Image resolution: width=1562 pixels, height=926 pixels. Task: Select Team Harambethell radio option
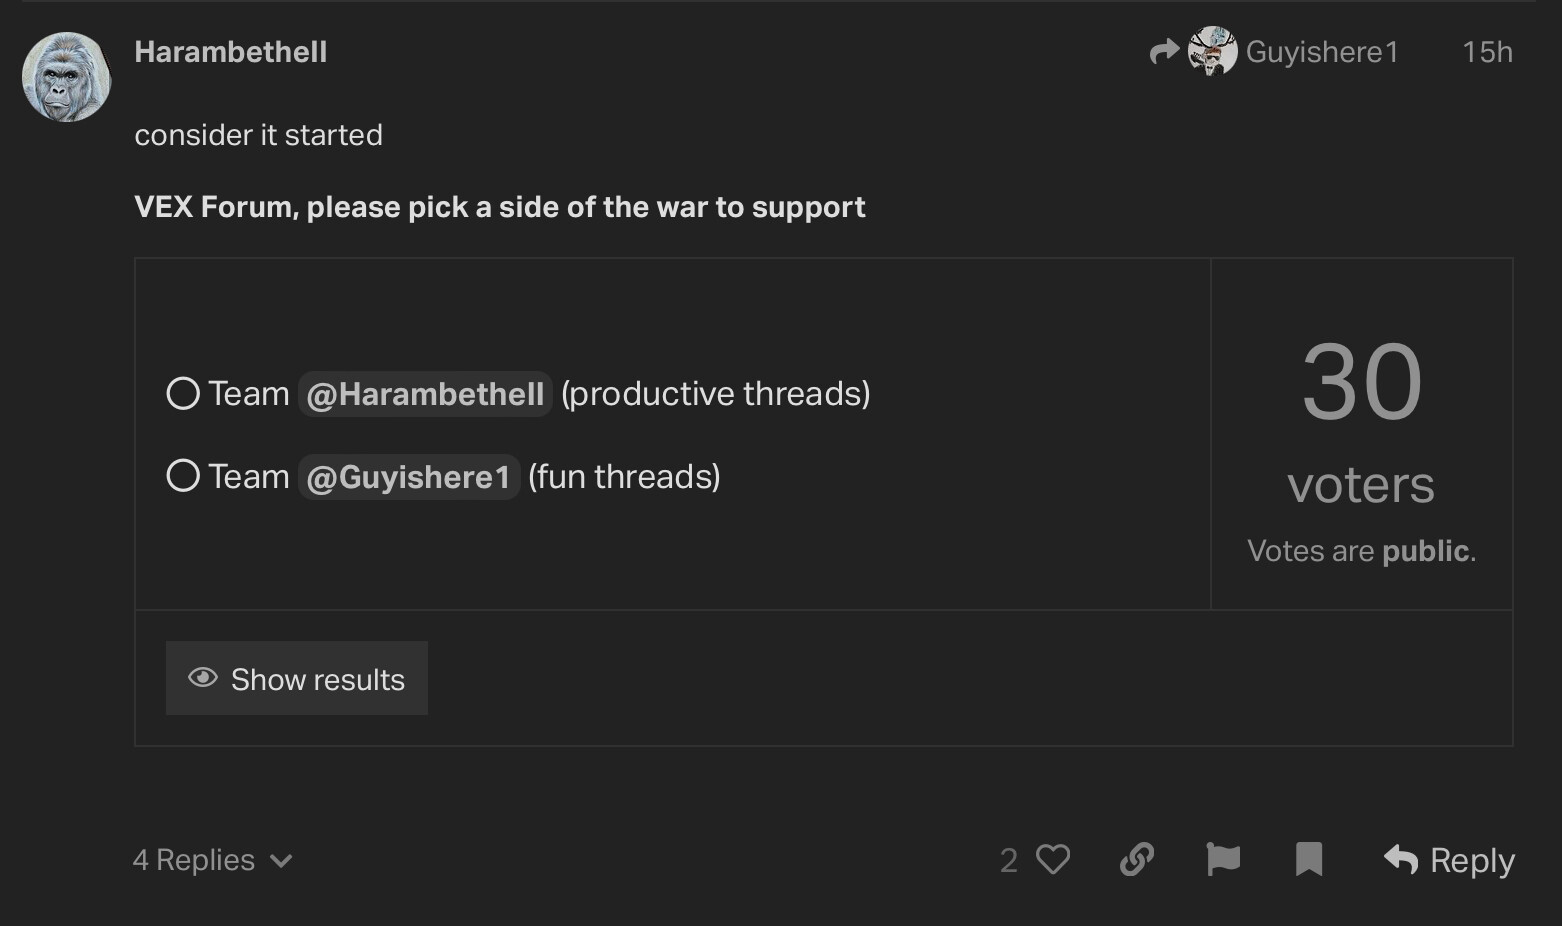pos(183,394)
